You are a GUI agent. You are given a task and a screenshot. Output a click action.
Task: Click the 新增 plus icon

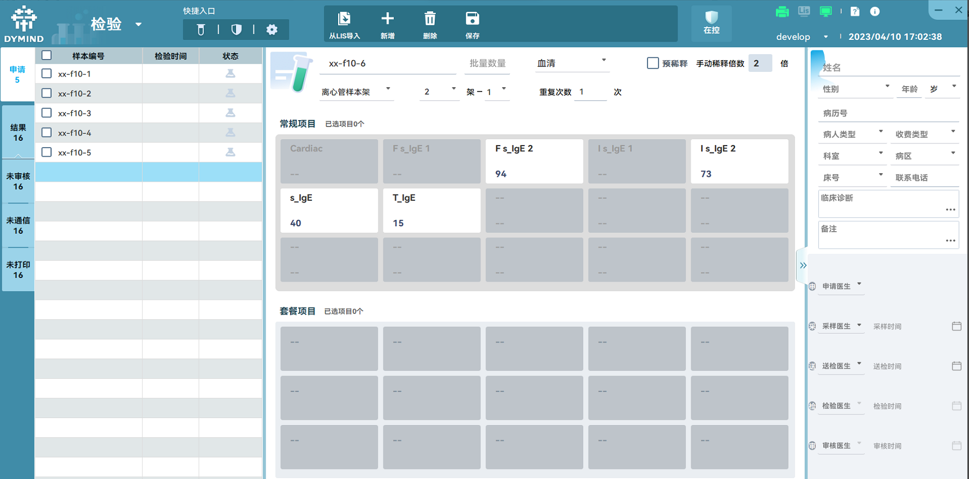pyautogui.click(x=387, y=19)
